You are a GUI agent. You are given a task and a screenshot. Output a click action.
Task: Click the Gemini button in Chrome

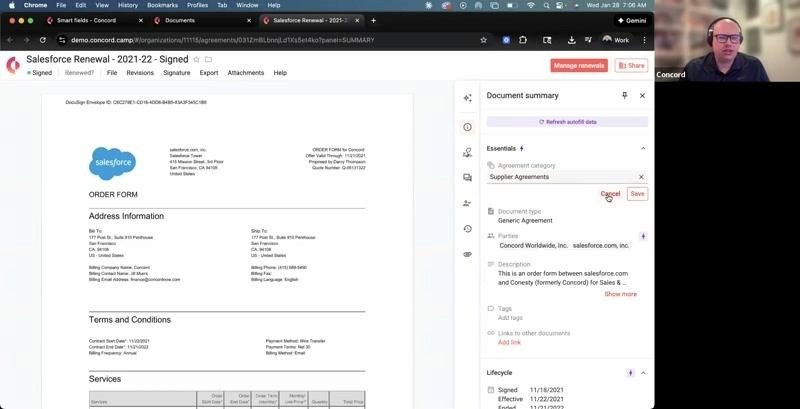point(632,20)
